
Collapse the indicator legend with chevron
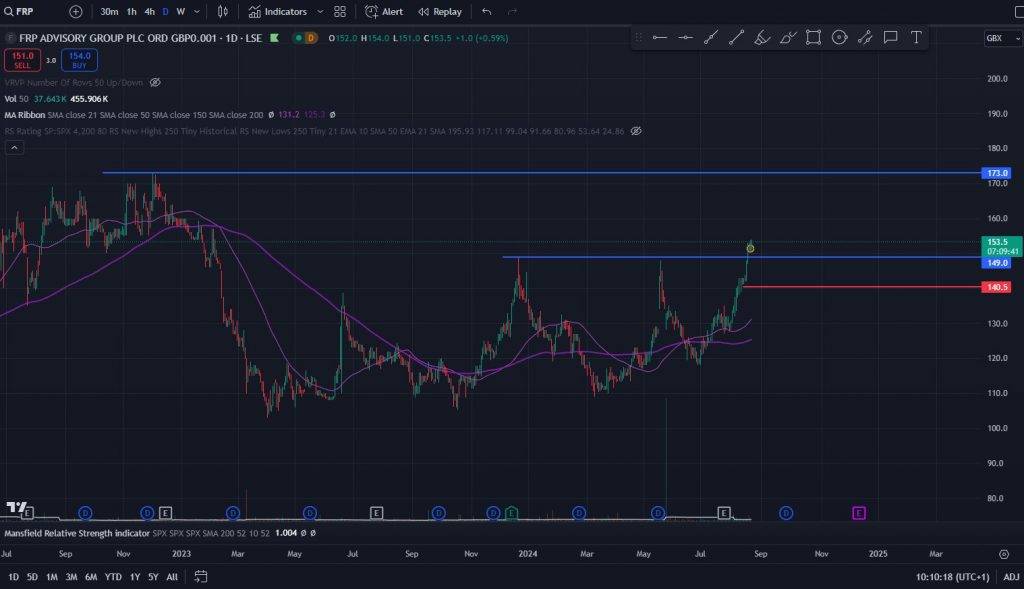pos(14,147)
